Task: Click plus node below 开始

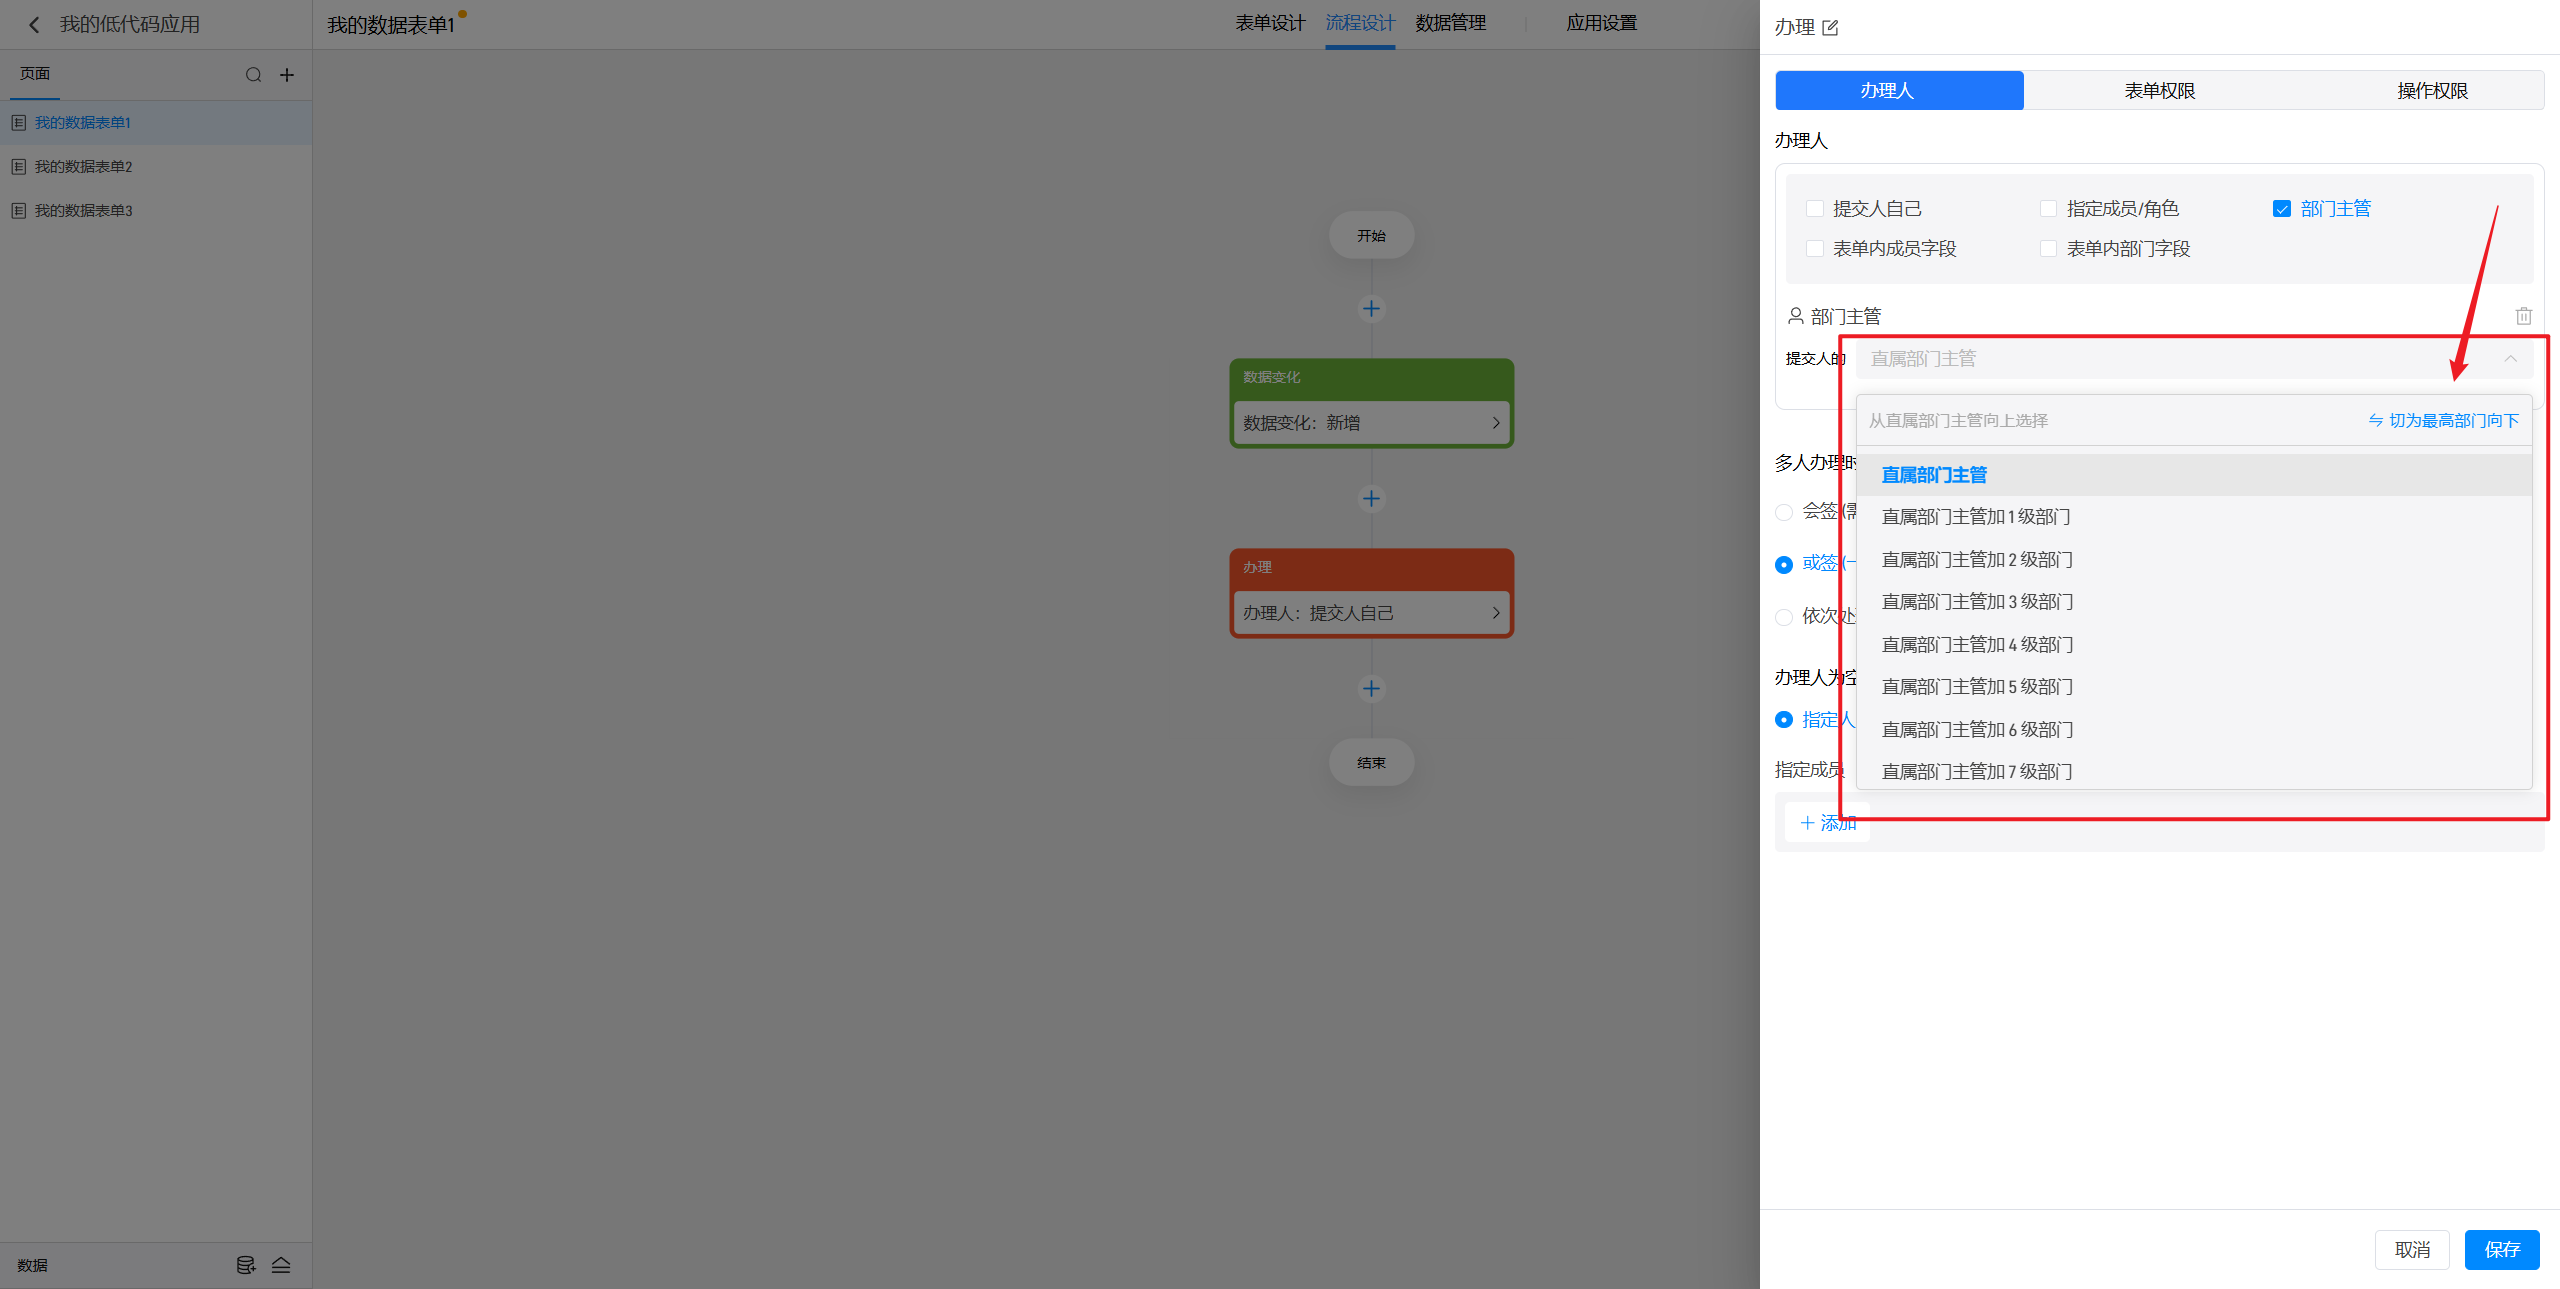Action: coord(1371,309)
